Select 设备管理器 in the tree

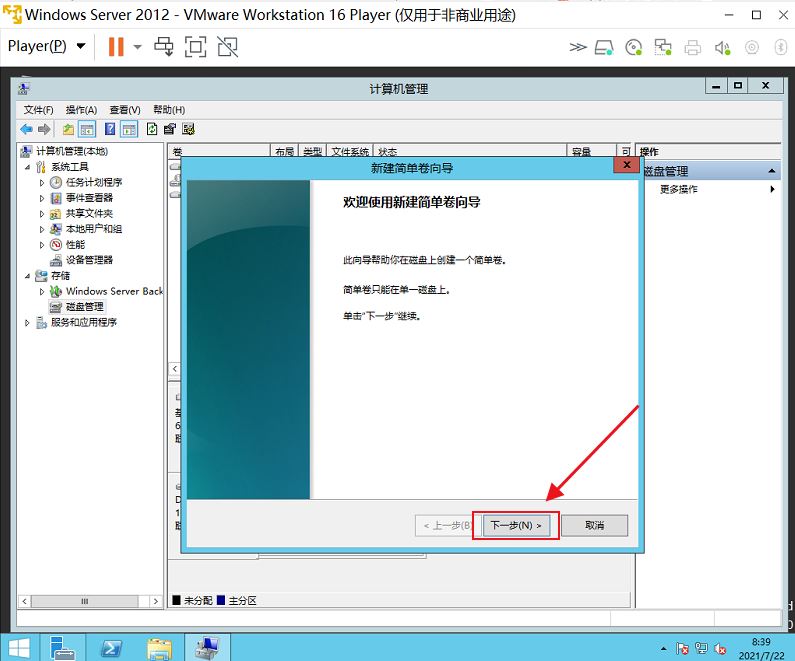89,260
